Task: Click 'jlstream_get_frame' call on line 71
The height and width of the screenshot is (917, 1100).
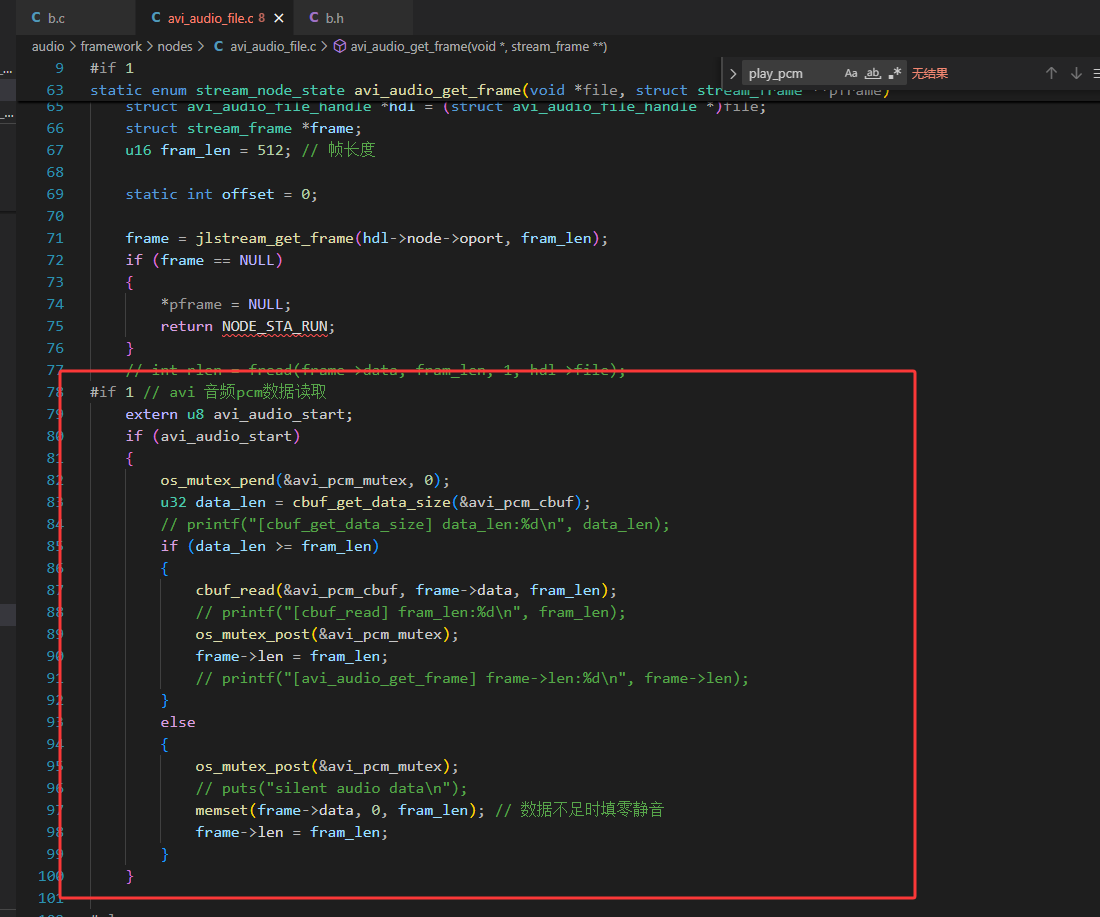Action: [x=274, y=239]
